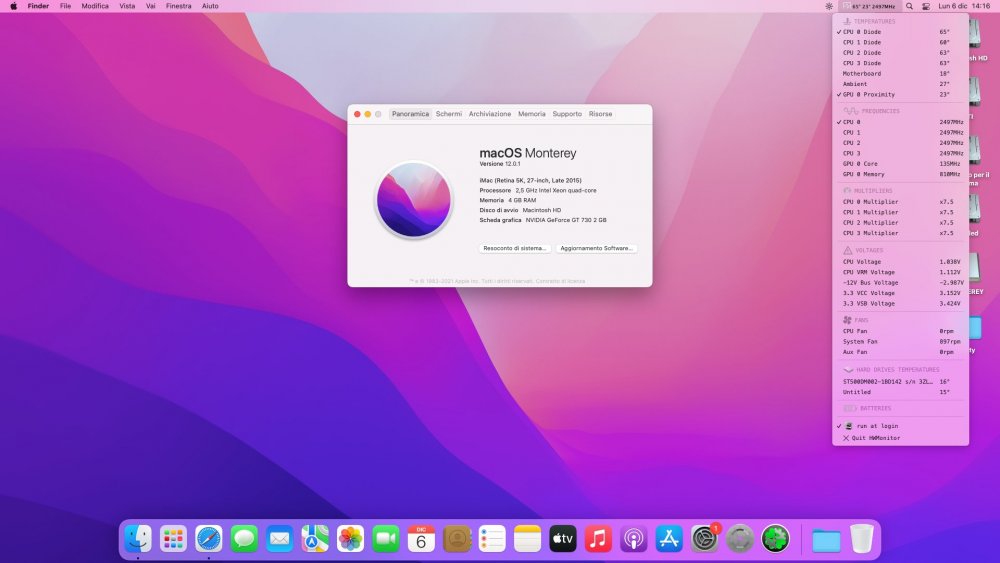The image size is (1000, 563).
Task: Switch to the Supporto tab
Action: pyautogui.click(x=567, y=113)
